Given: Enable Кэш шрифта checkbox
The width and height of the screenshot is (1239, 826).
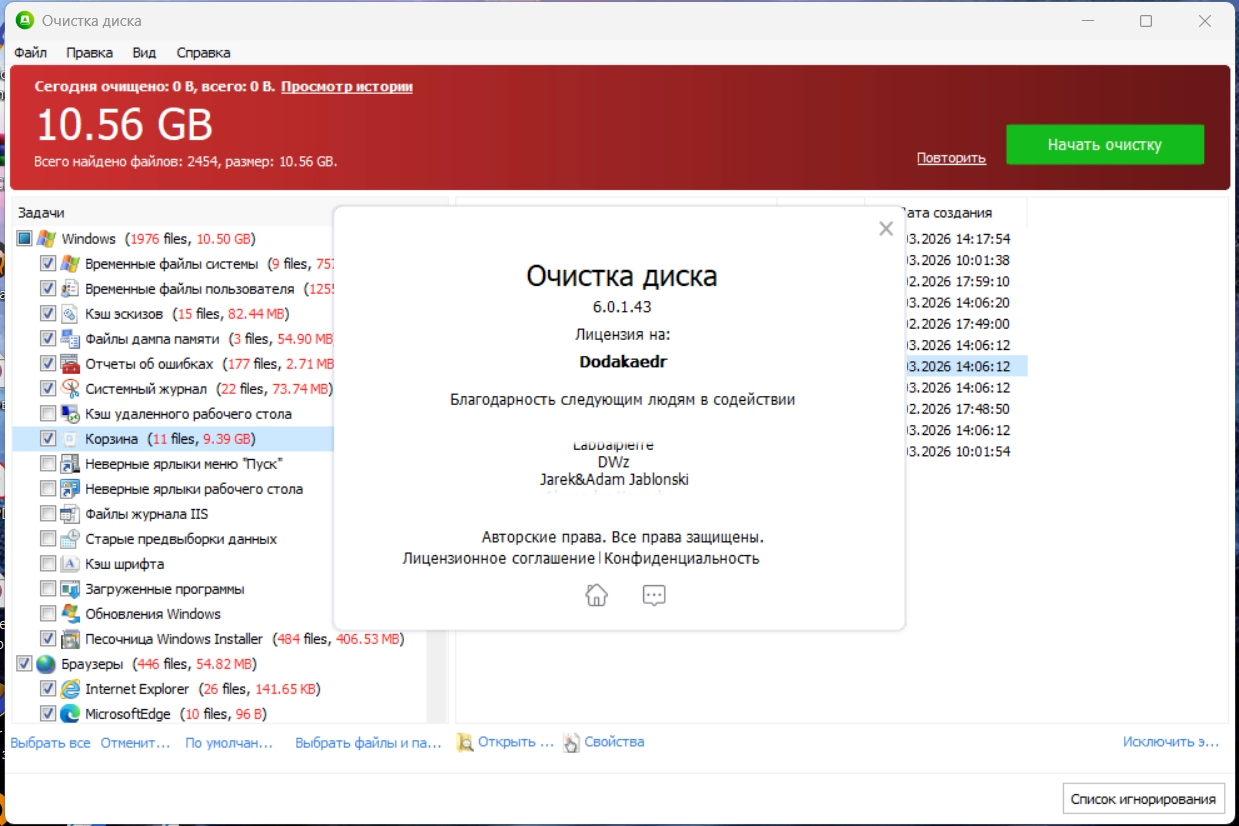Looking at the screenshot, I should (47, 564).
